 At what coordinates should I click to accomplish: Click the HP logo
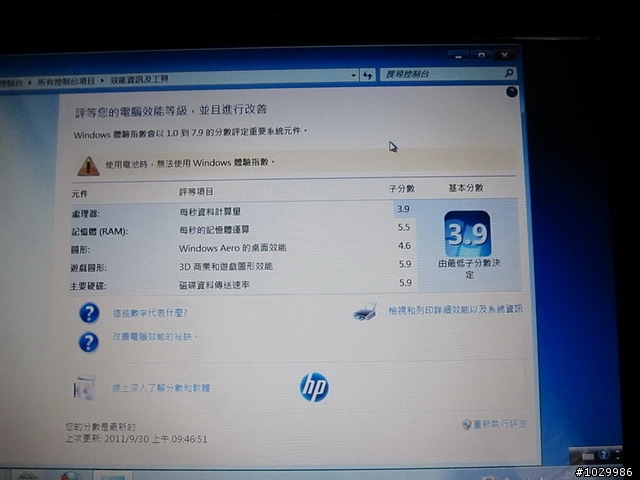tap(314, 387)
